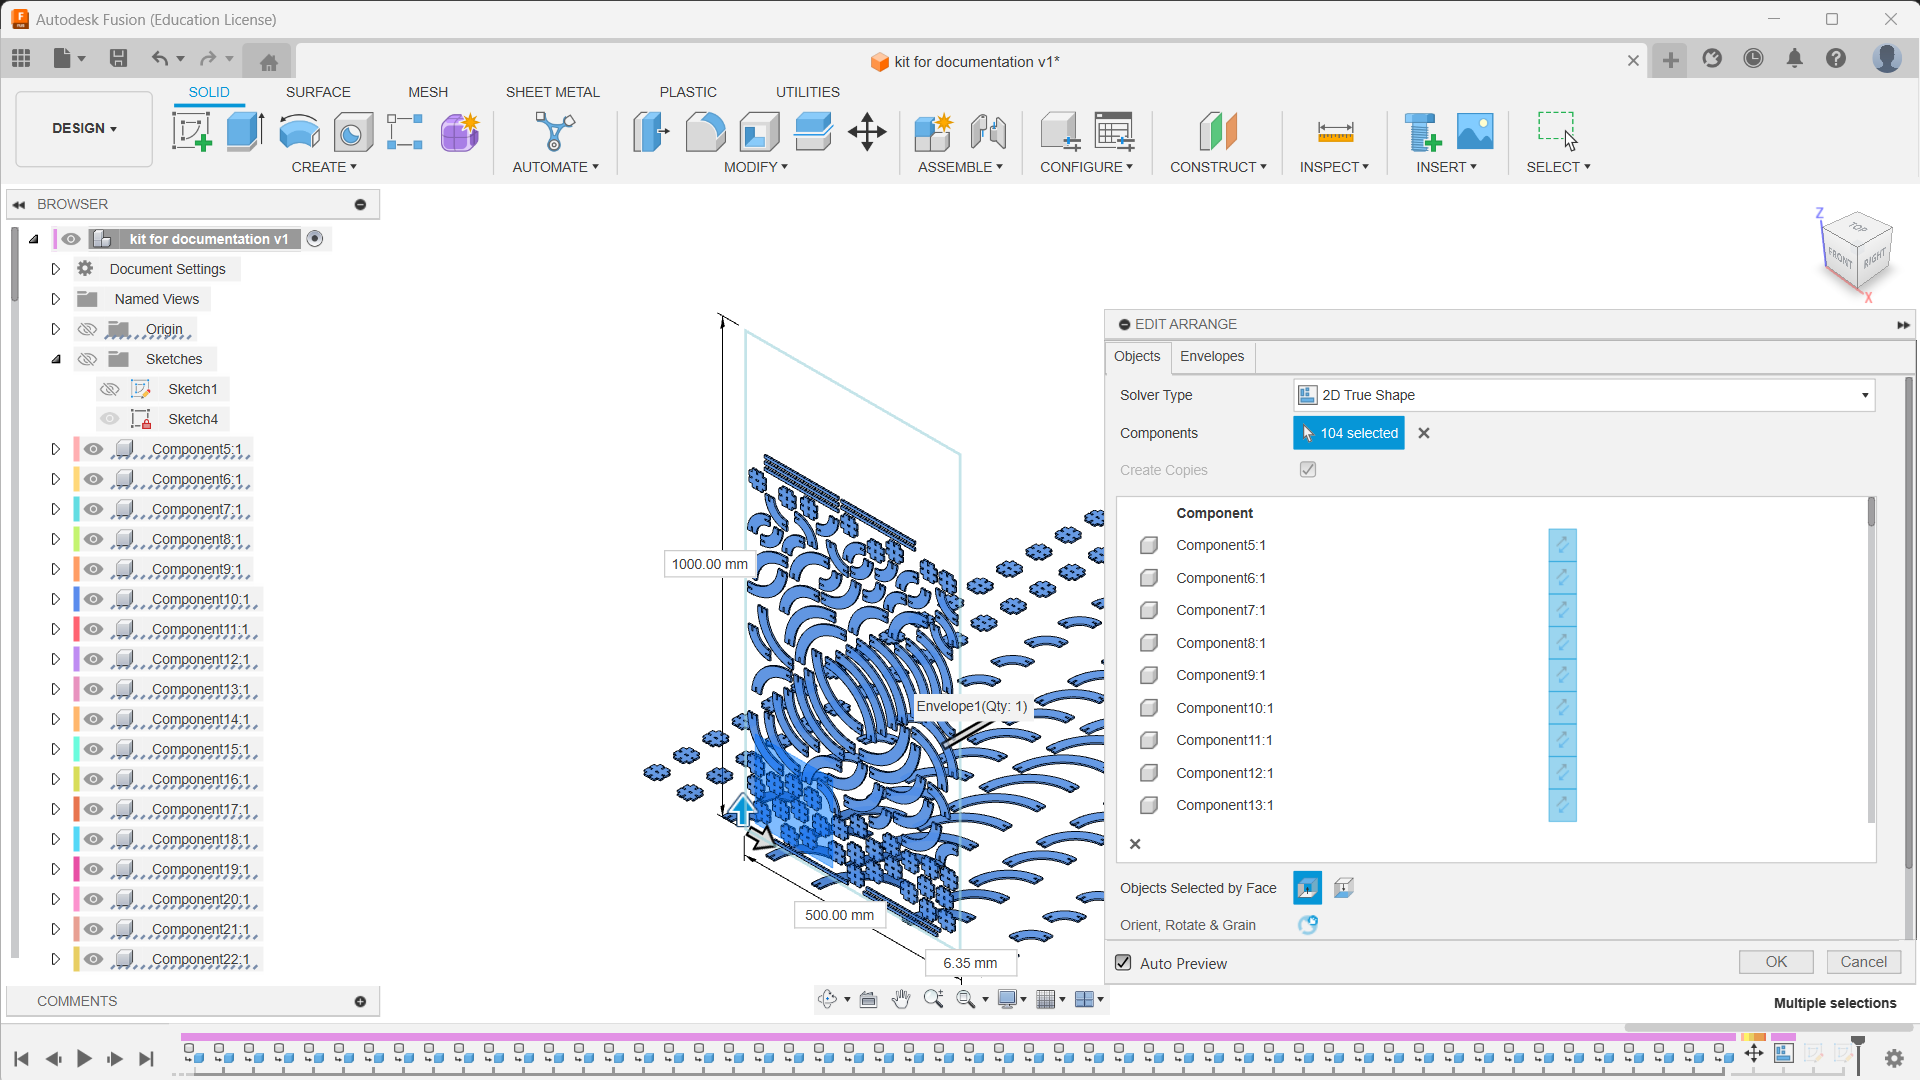
Task: Click the Fillet tool icon
Action: click(705, 131)
